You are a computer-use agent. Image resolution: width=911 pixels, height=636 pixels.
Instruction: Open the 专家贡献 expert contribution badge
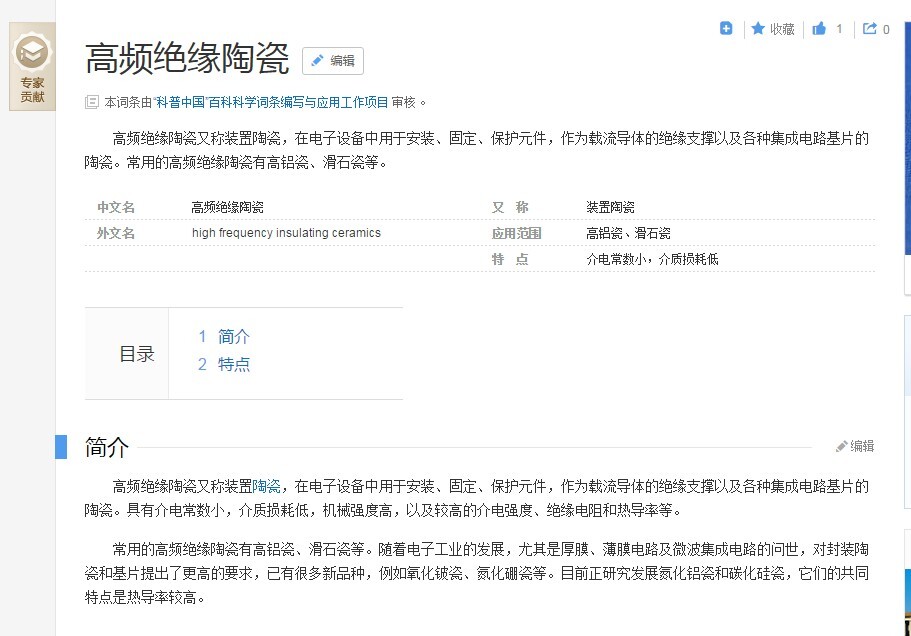(x=32, y=66)
